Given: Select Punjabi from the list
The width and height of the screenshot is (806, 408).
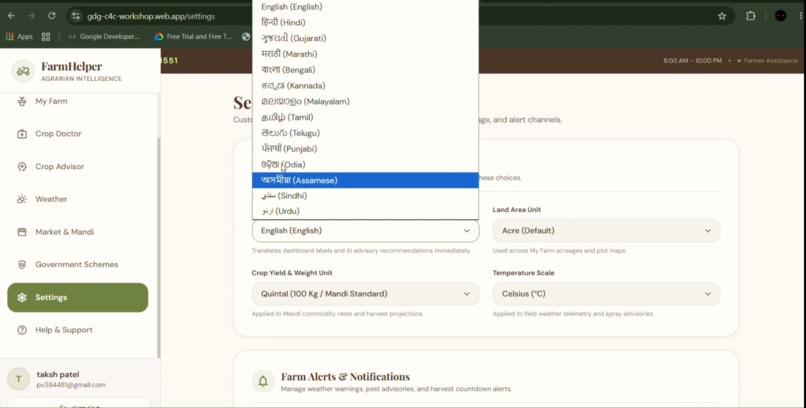Looking at the screenshot, I should pyautogui.click(x=365, y=149).
